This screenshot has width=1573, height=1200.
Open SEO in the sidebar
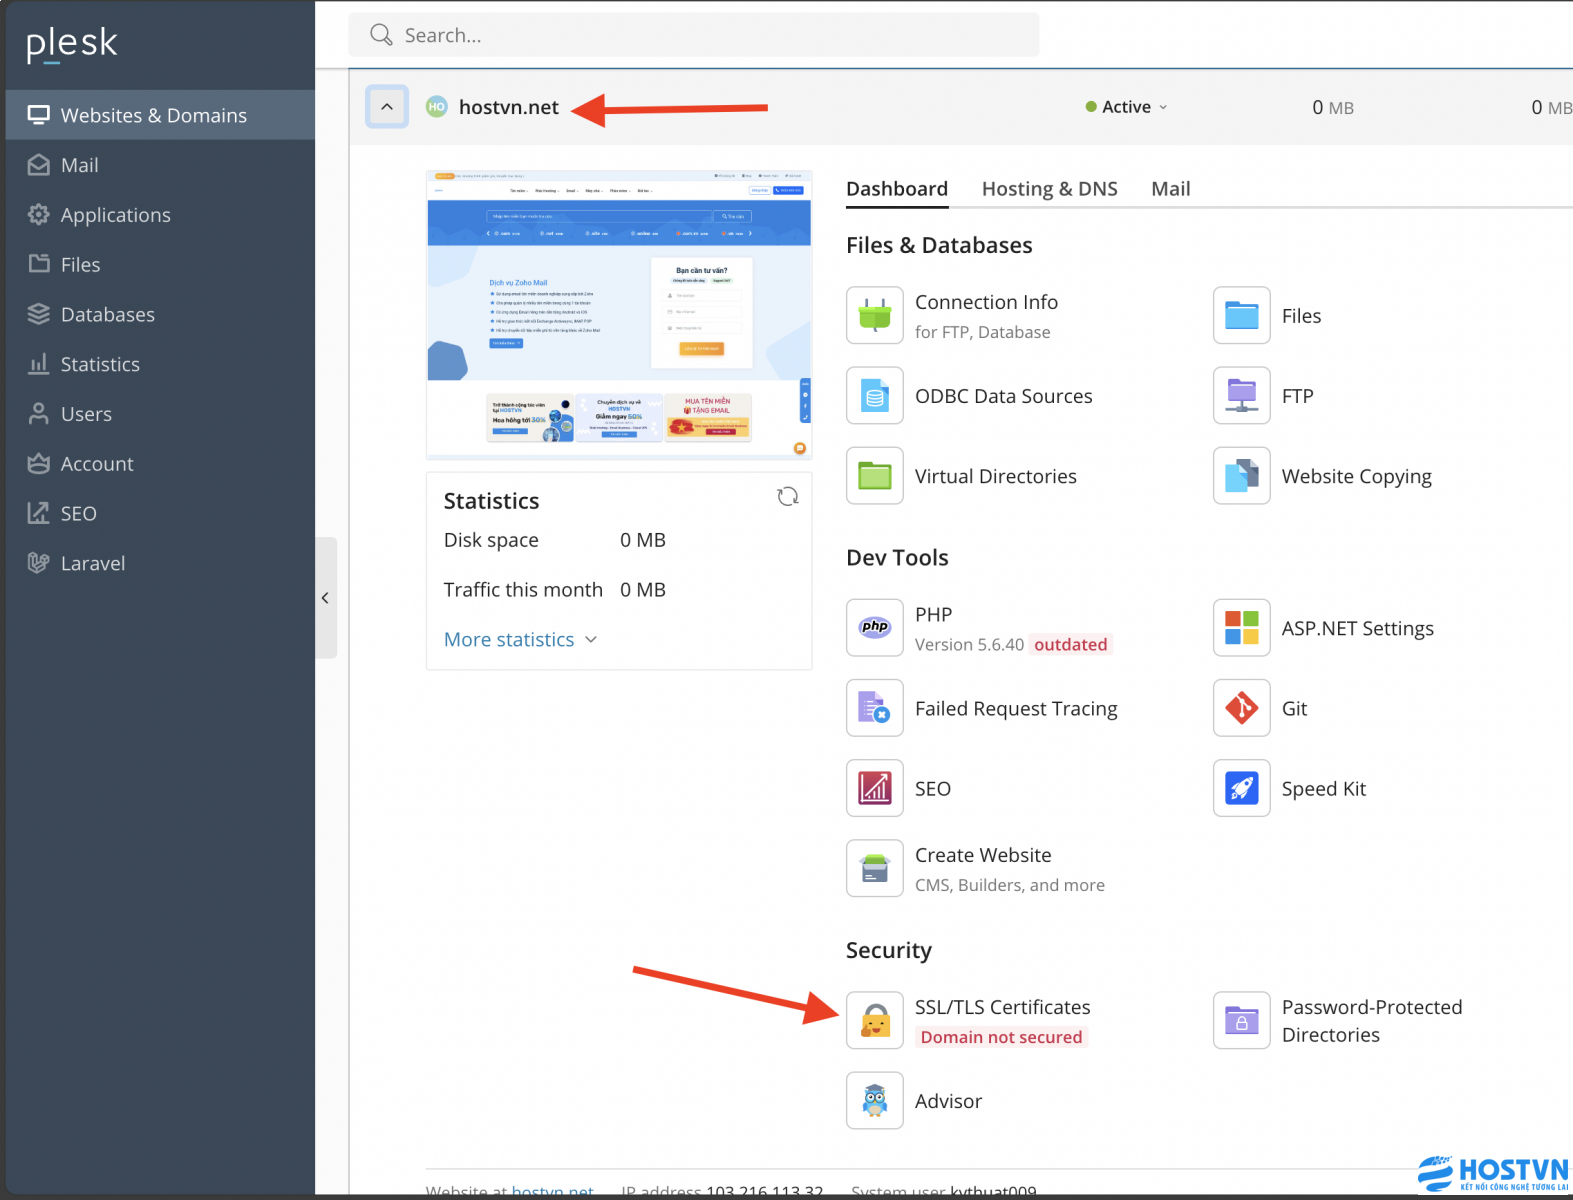tap(160, 513)
